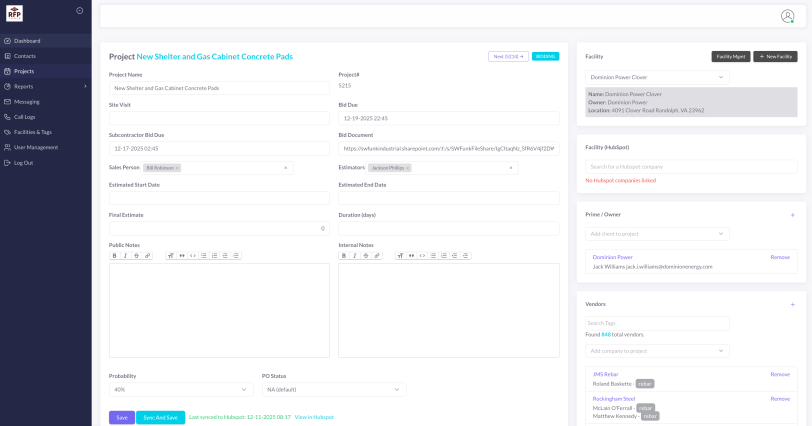This screenshot has width=812, height=426.
Task: Open the user profile avatar icon
Action: [x=787, y=16]
